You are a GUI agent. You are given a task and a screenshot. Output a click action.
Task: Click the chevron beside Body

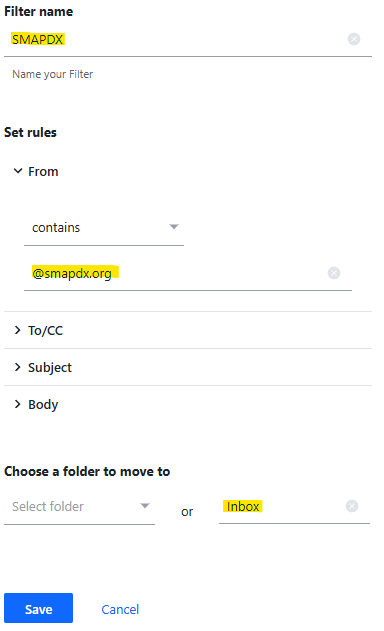click(x=17, y=404)
